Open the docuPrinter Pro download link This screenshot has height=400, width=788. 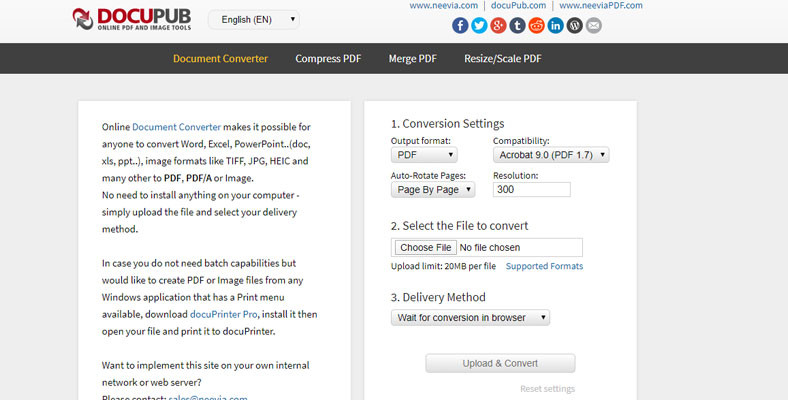pos(223,314)
